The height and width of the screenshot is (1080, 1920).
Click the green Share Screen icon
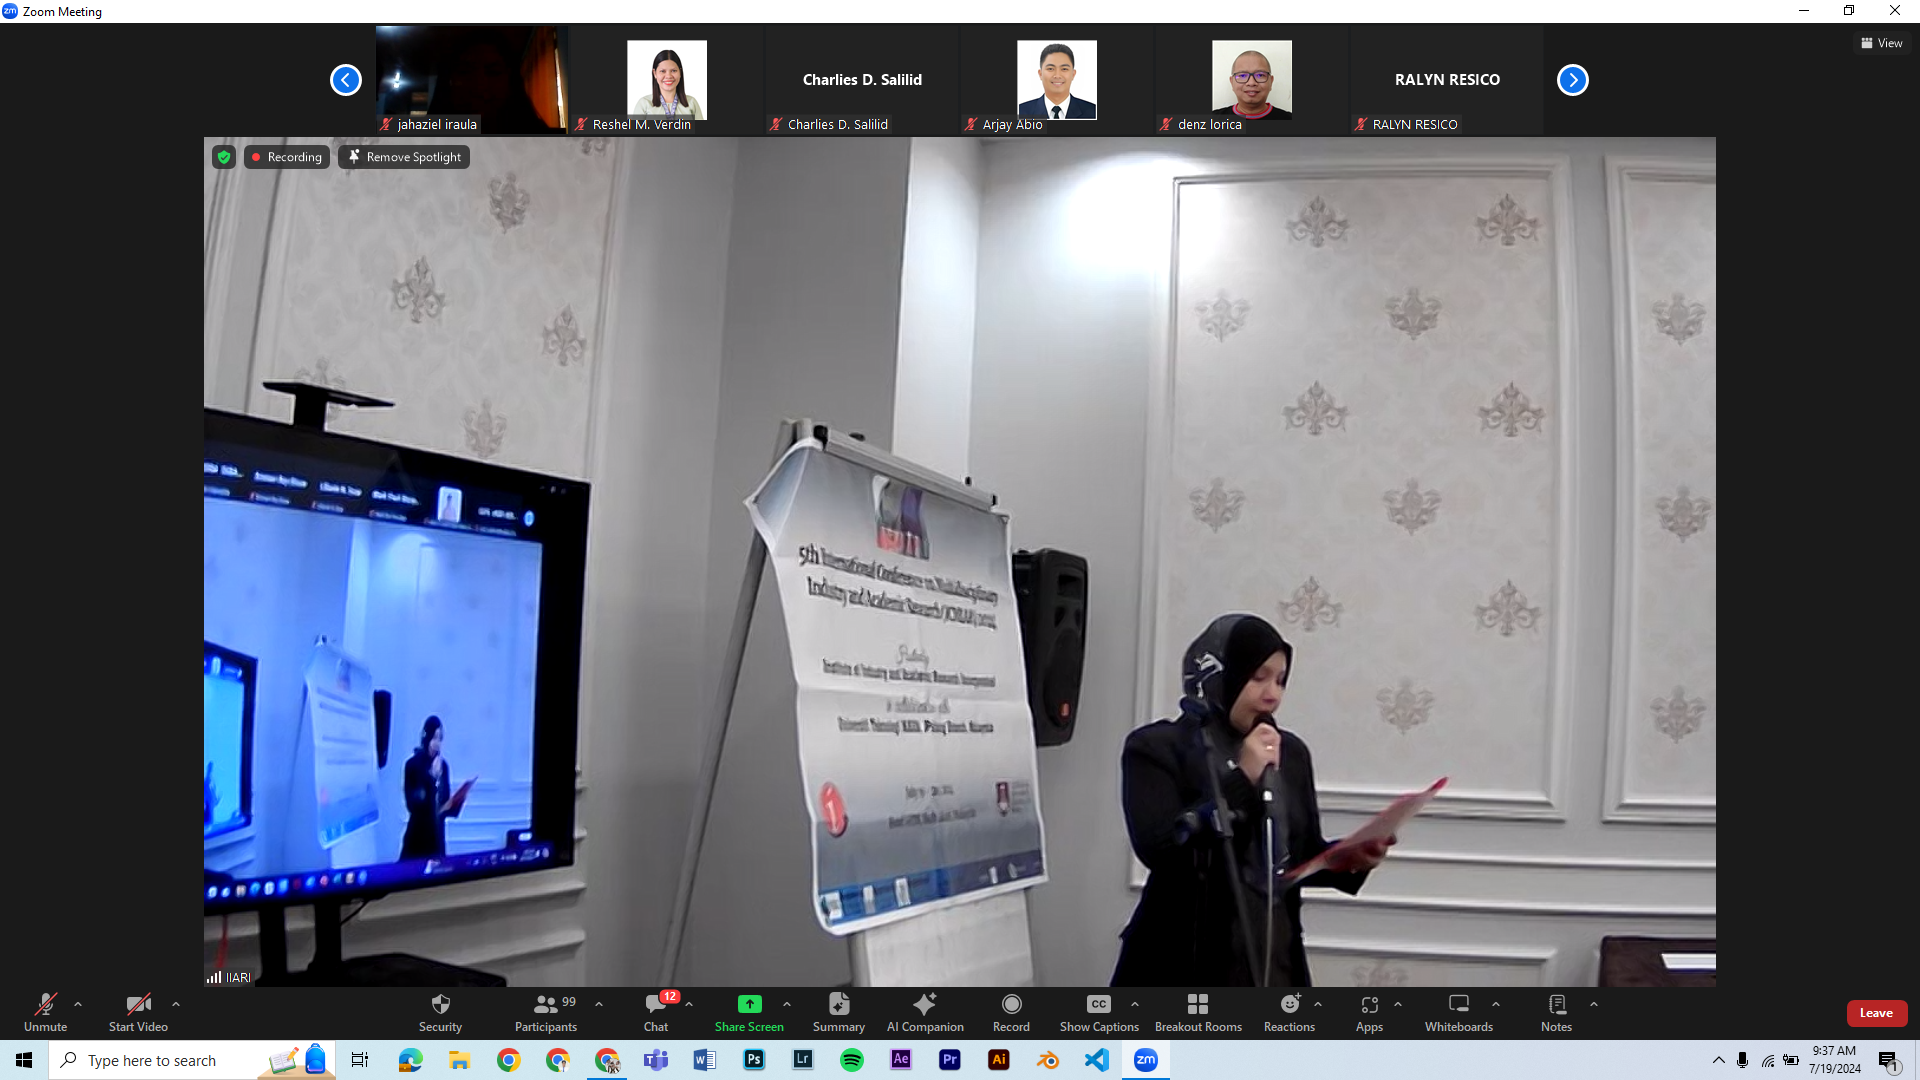coord(749,1004)
